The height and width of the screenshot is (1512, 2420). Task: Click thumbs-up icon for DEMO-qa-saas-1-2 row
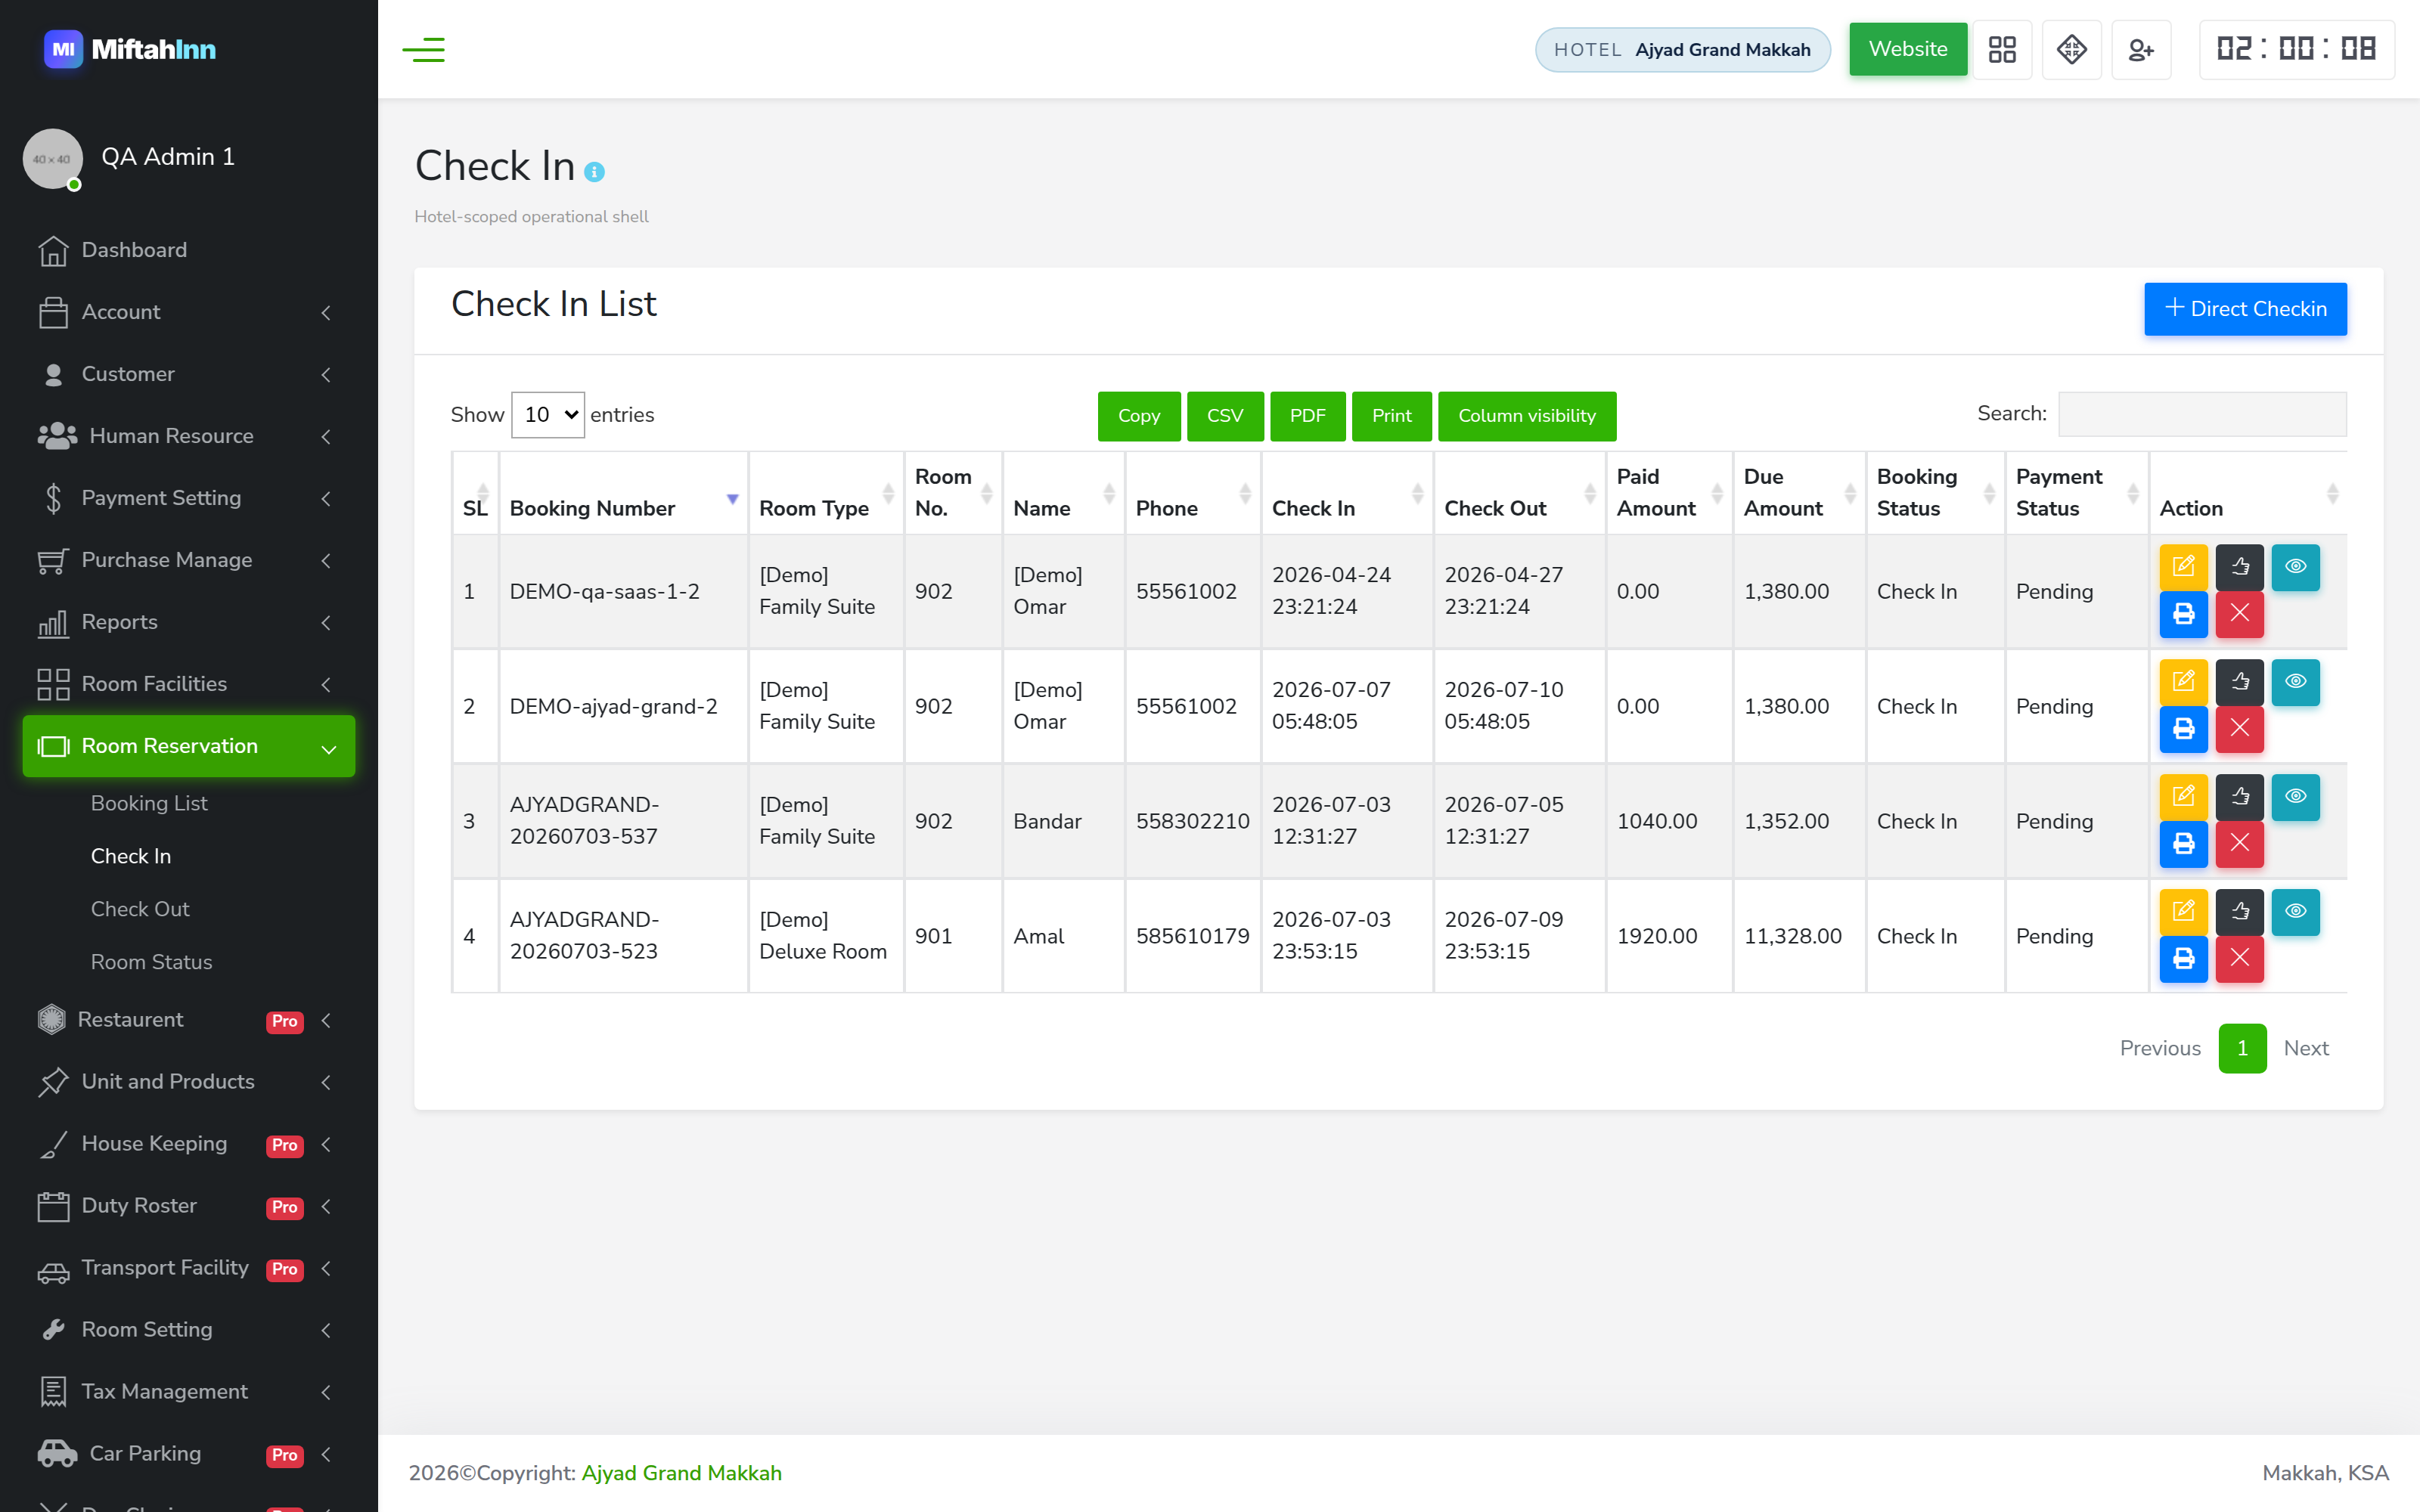coord(2239,567)
